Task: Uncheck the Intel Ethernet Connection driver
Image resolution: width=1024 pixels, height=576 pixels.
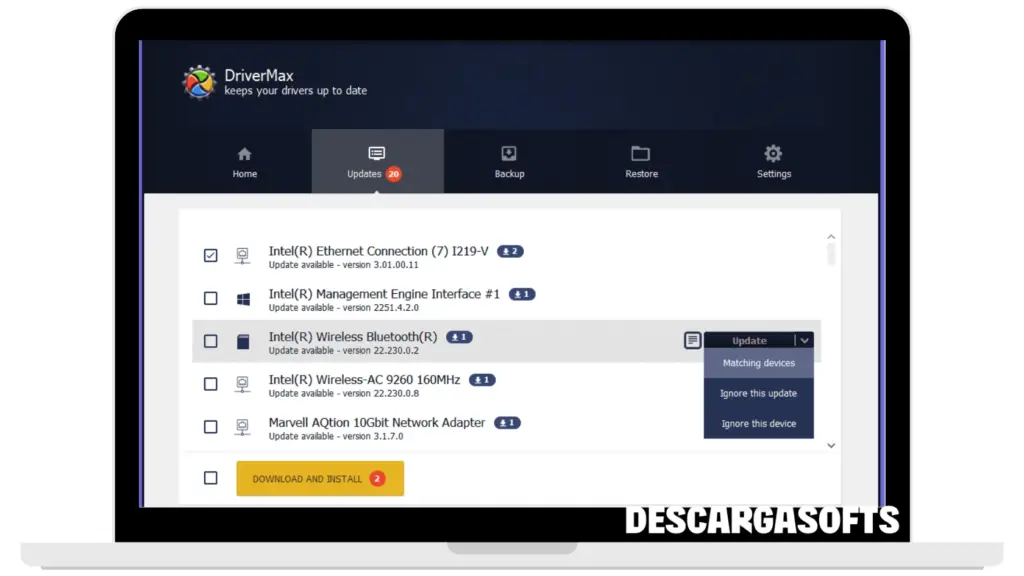Action: 210,255
